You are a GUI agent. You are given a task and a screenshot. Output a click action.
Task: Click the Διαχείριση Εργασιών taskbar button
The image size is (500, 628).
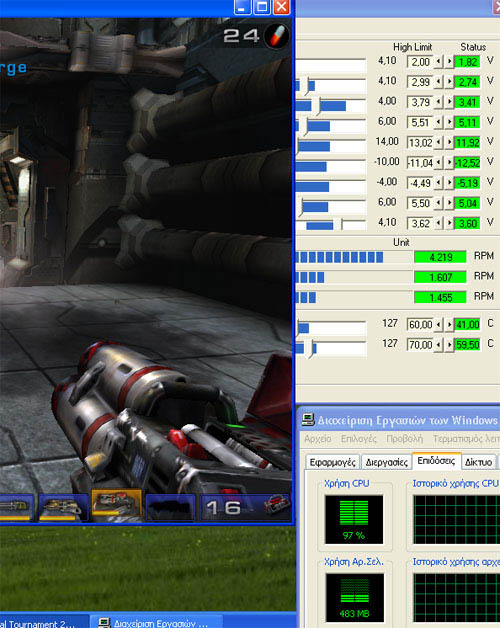(x=156, y=623)
